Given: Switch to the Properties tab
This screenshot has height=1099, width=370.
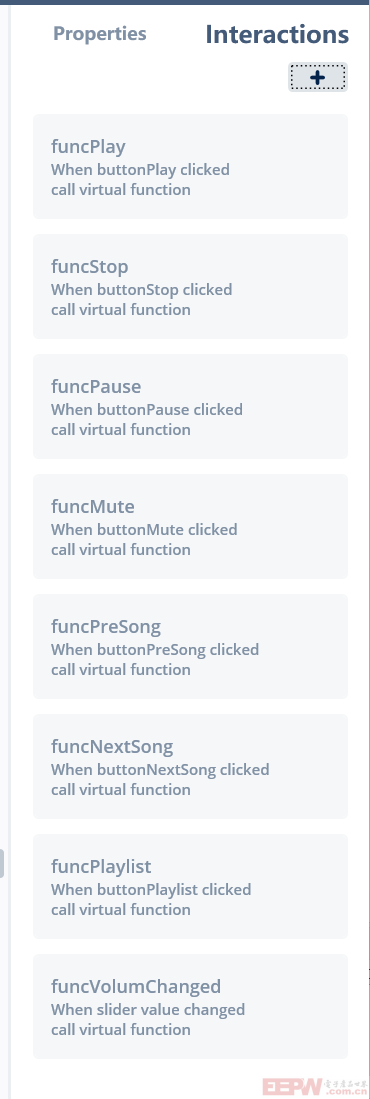Looking at the screenshot, I should [x=100, y=34].
